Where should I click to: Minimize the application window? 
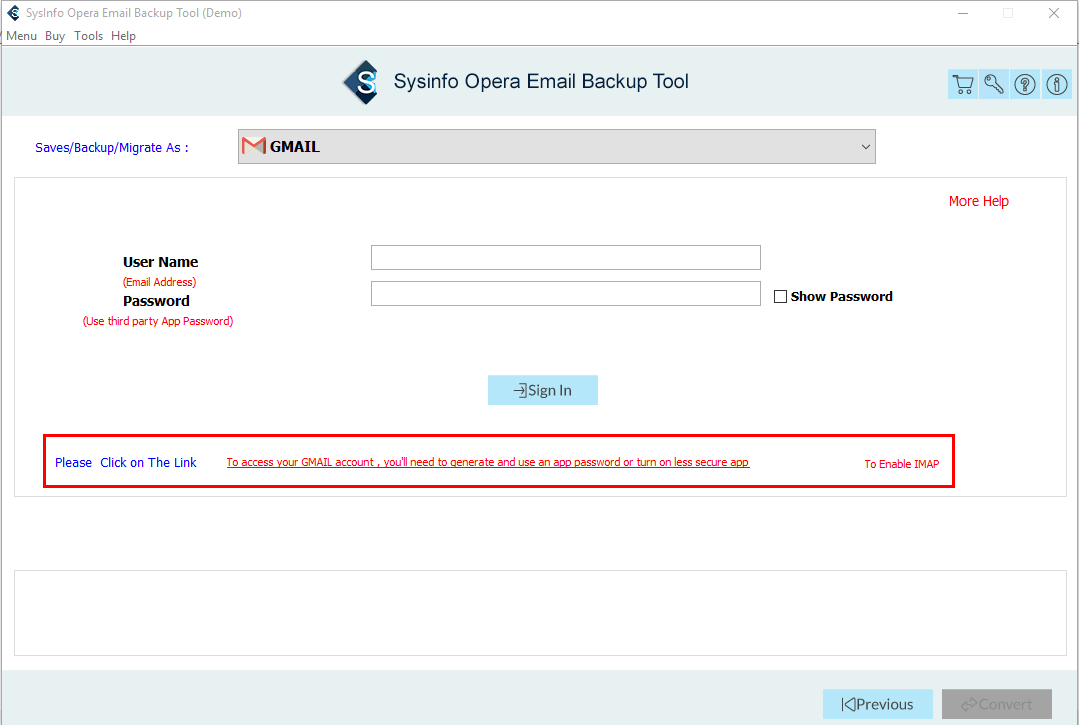pos(963,13)
